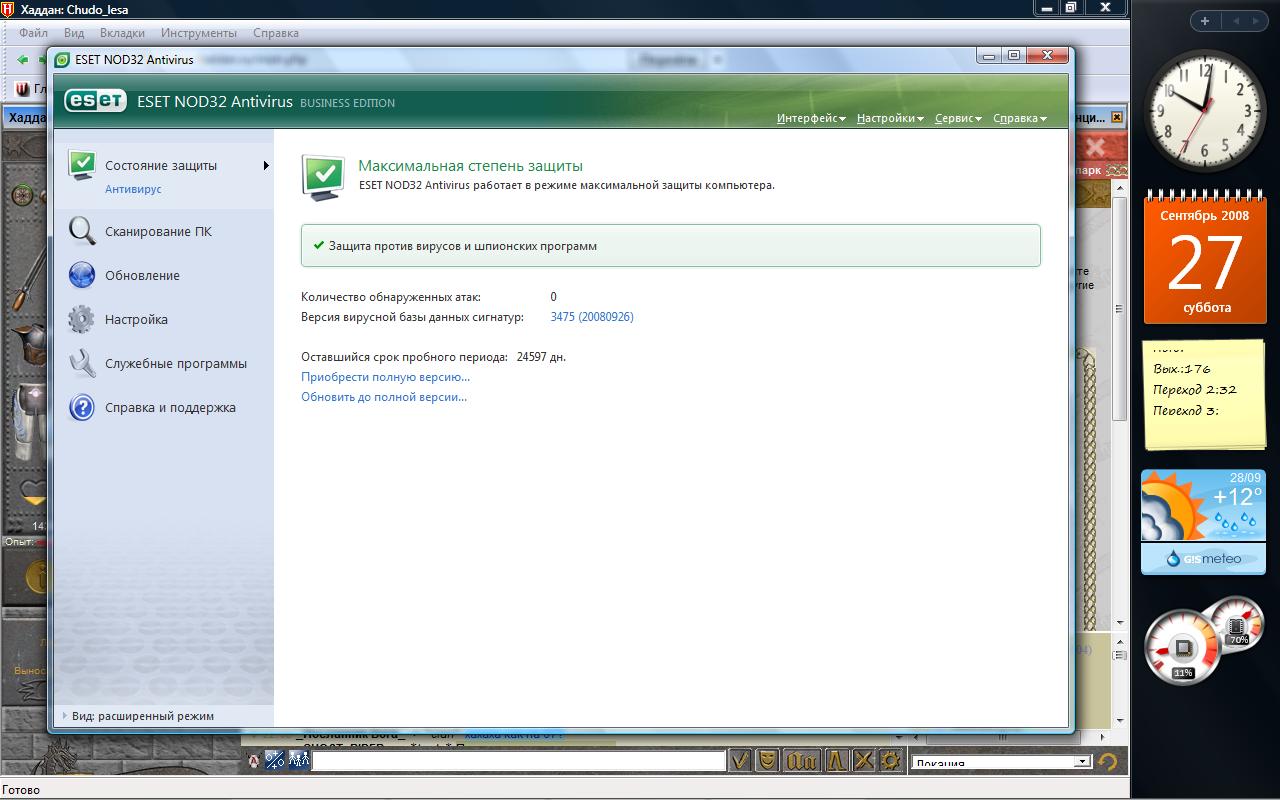This screenshot has height=800, width=1280.
Task: Open the Protection status section icon
Action: 82,166
